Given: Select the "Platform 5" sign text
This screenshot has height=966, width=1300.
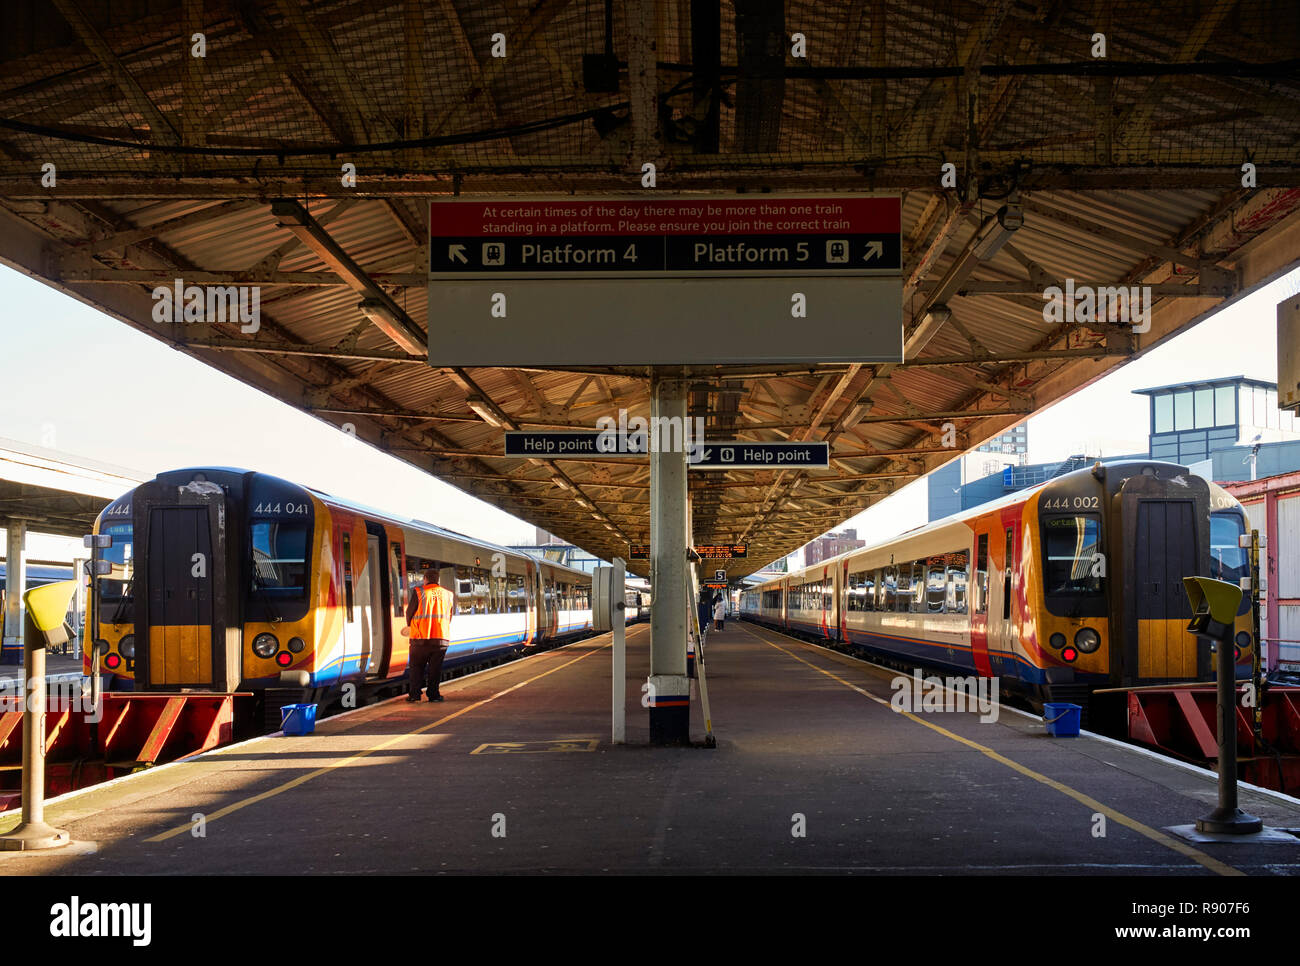Looking at the screenshot, I should tap(751, 252).
